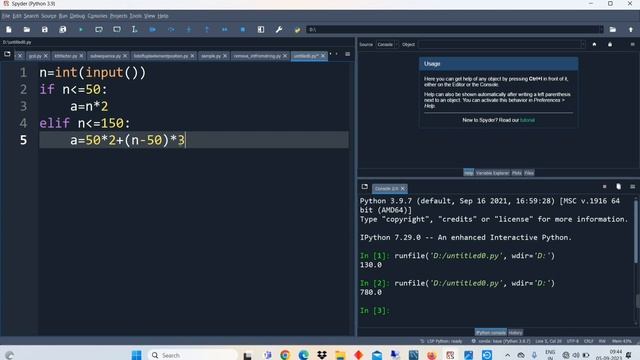Continue execution until next breakpoint
640x360 pixels.
(x=224, y=29)
